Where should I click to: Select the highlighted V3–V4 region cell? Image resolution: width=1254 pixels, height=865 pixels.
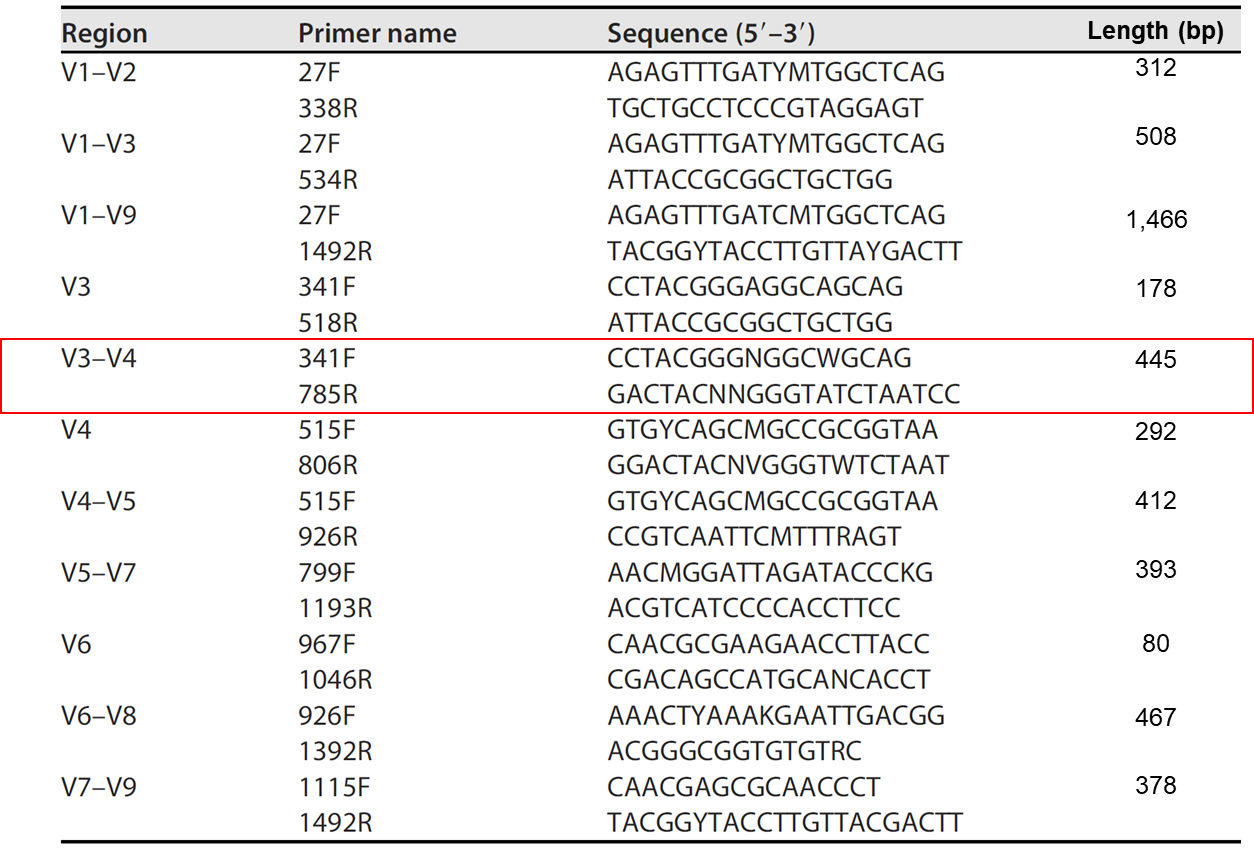pyautogui.click(x=99, y=358)
